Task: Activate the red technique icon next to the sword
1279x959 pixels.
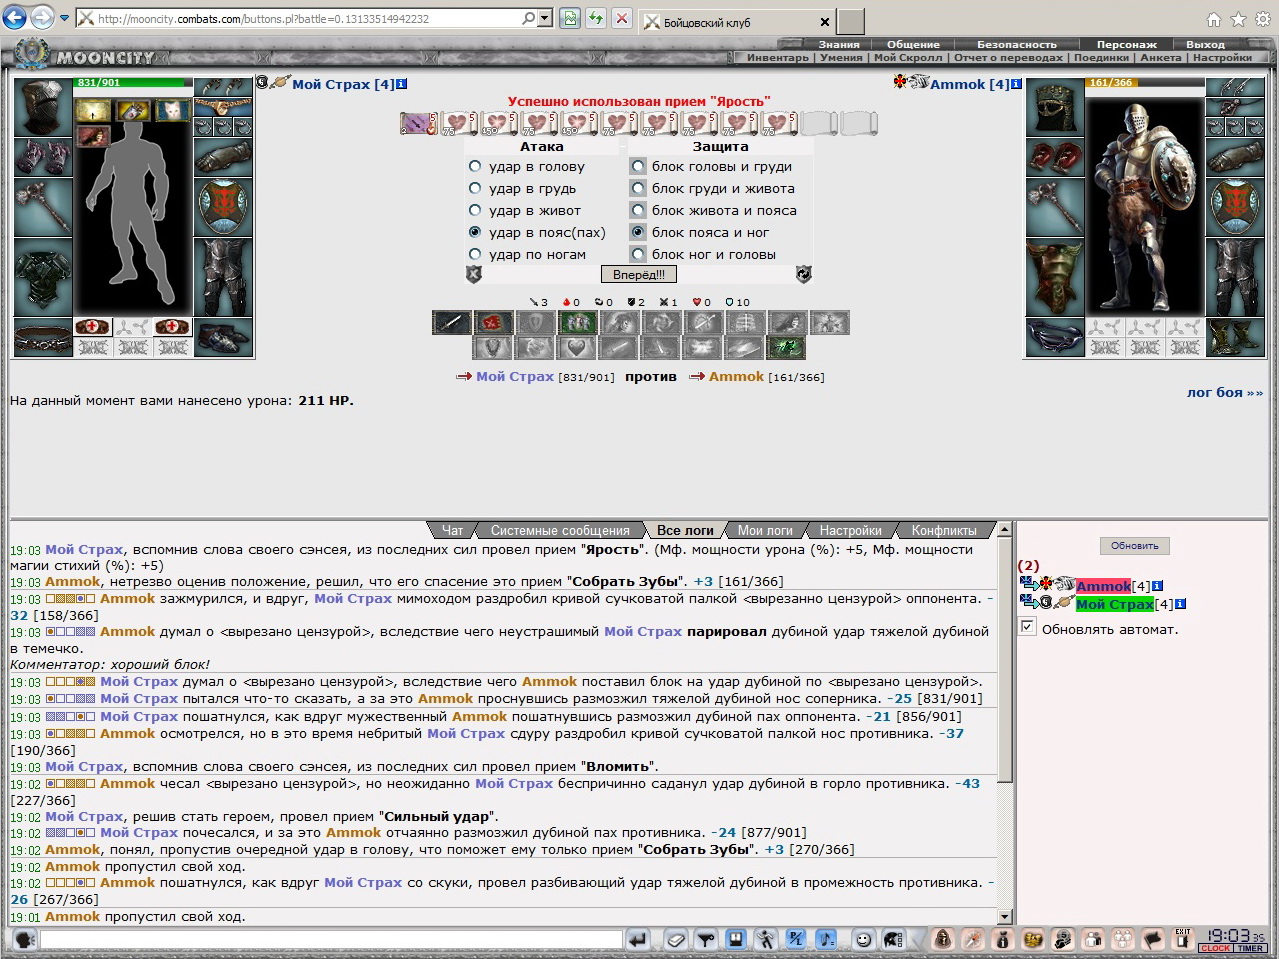Action: click(x=494, y=322)
